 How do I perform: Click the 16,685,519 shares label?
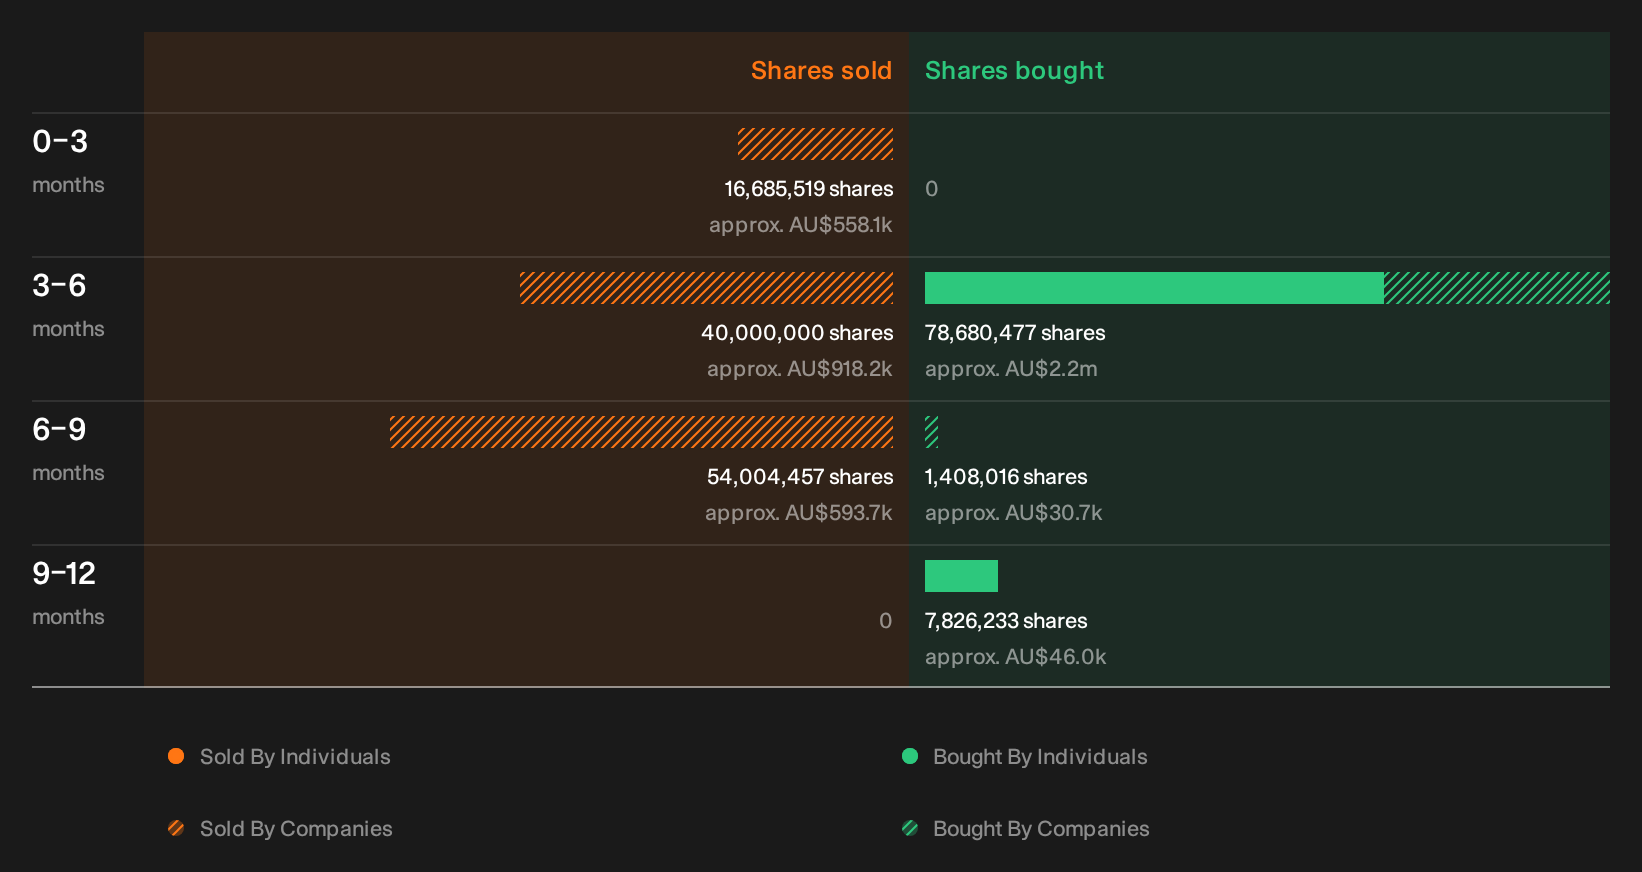pos(809,189)
